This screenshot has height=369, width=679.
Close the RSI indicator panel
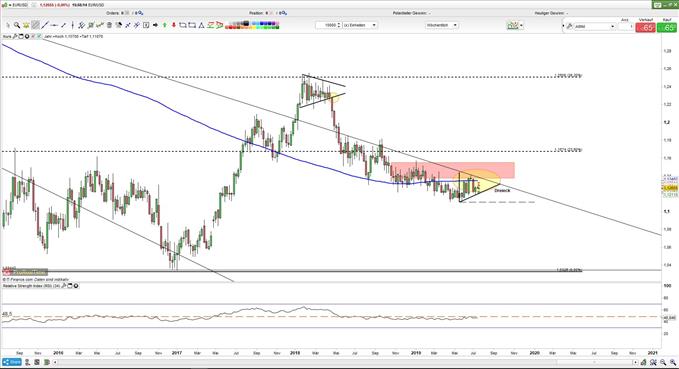[76, 286]
